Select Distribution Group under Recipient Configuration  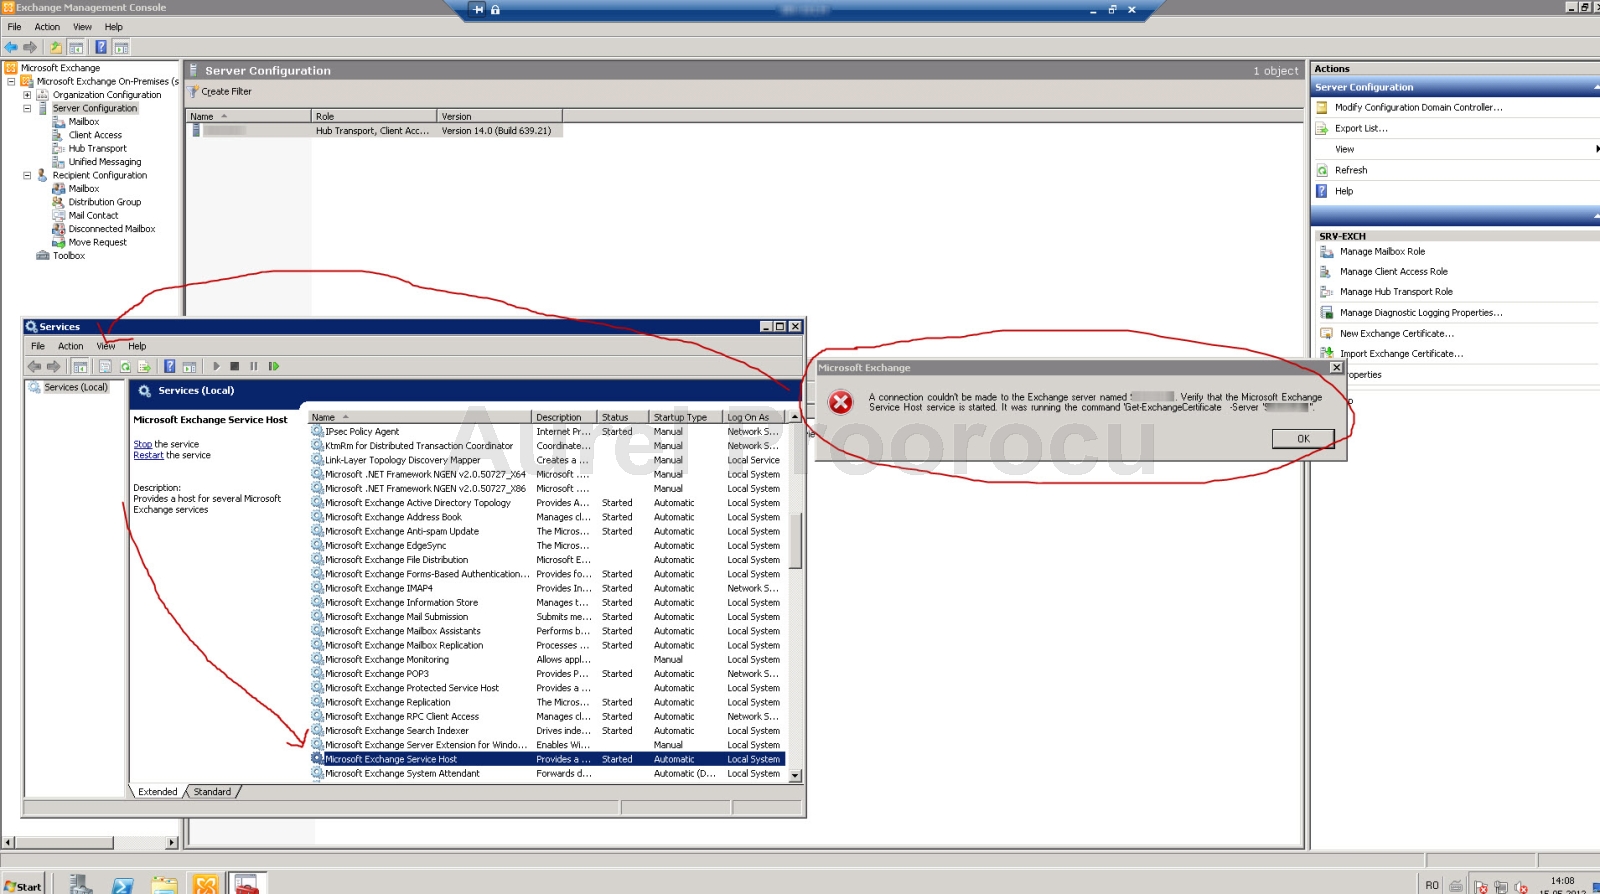(x=104, y=202)
